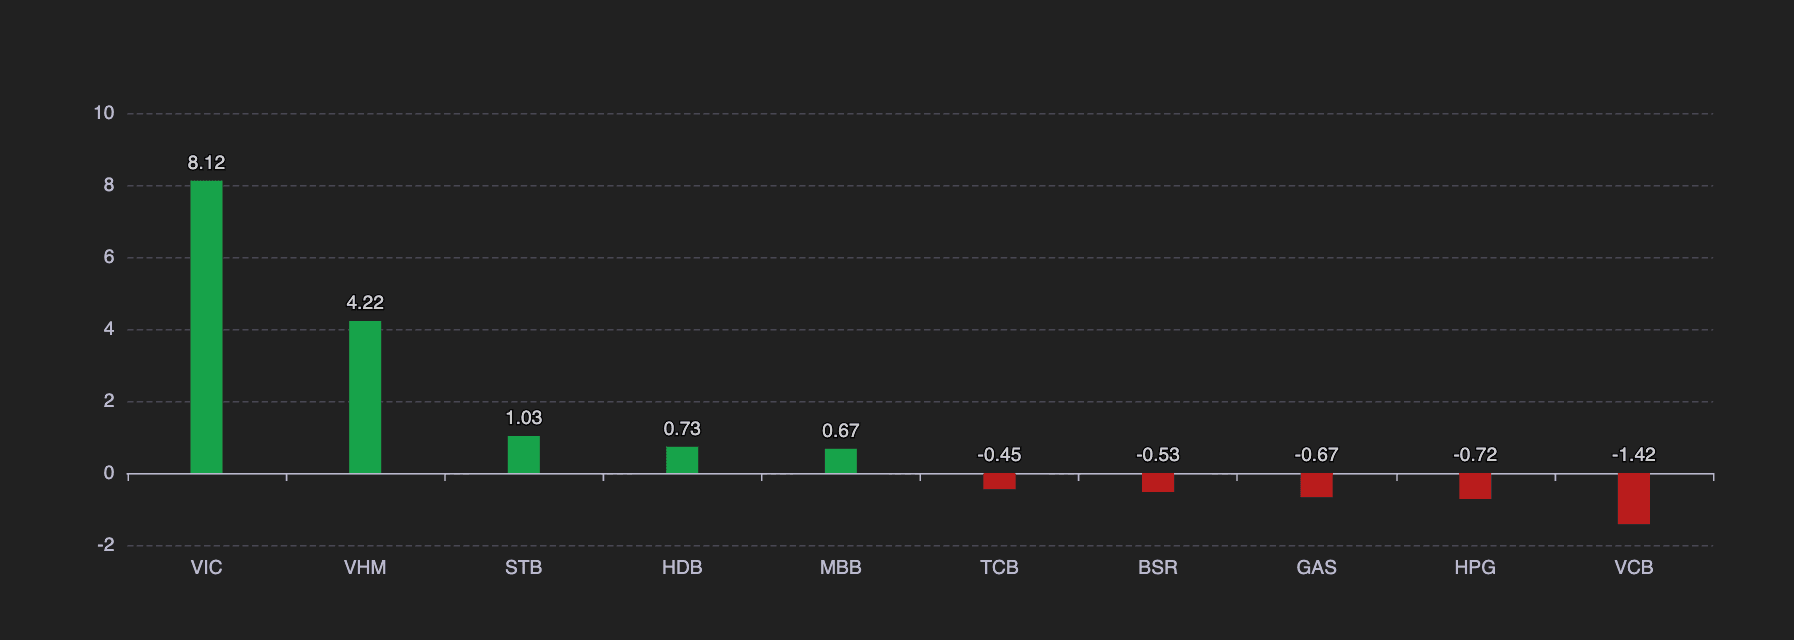Image resolution: width=1794 pixels, height=640 pixels.
Task: Click the red VCB bar
Action: point(1634,499)
